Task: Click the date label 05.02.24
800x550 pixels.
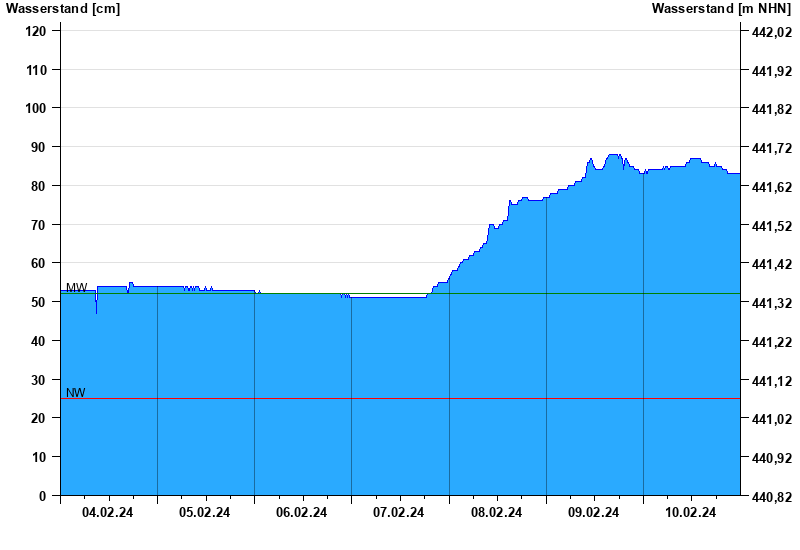Action: pos(205,512)
